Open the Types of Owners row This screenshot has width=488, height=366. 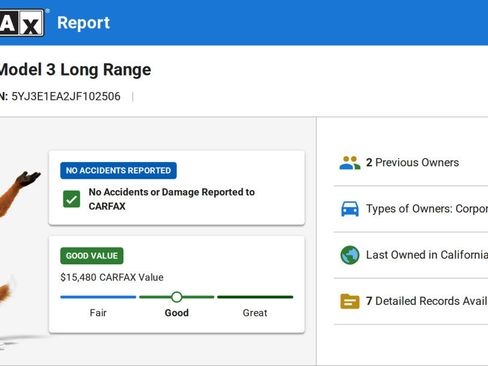pos(411,209)
